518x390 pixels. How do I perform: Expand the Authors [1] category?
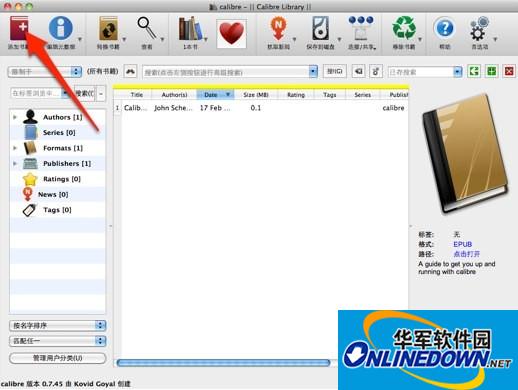15,117
